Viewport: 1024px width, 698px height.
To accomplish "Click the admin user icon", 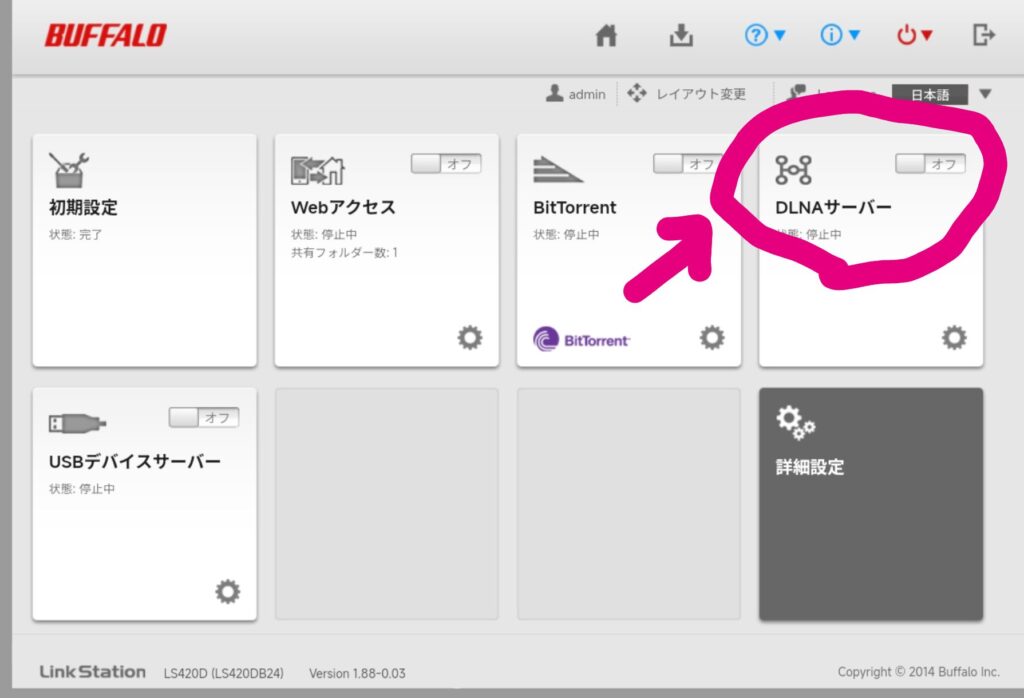I will click(554, 93).
